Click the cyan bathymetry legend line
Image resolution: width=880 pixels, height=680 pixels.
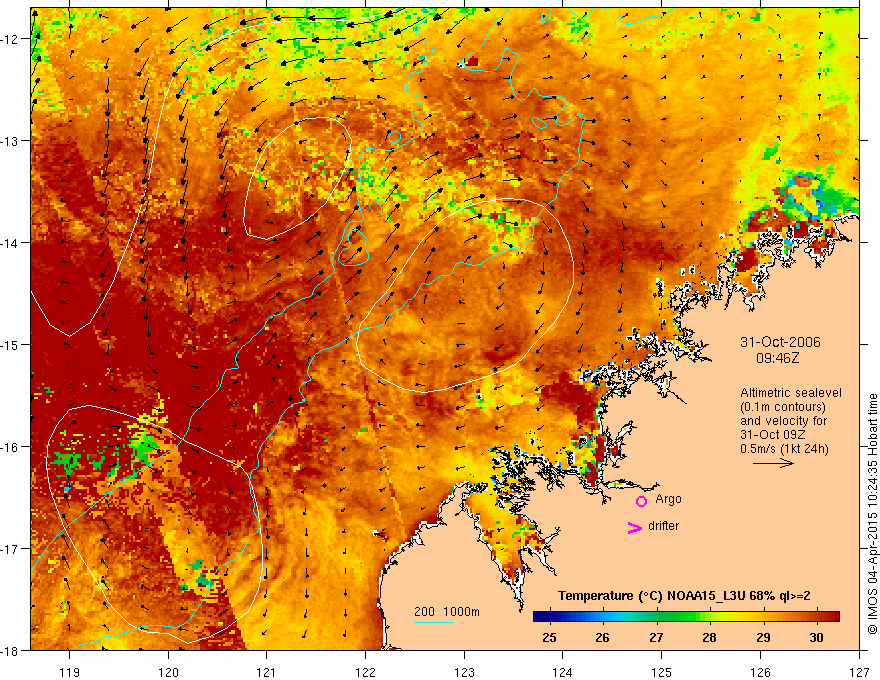click(434, 622)
